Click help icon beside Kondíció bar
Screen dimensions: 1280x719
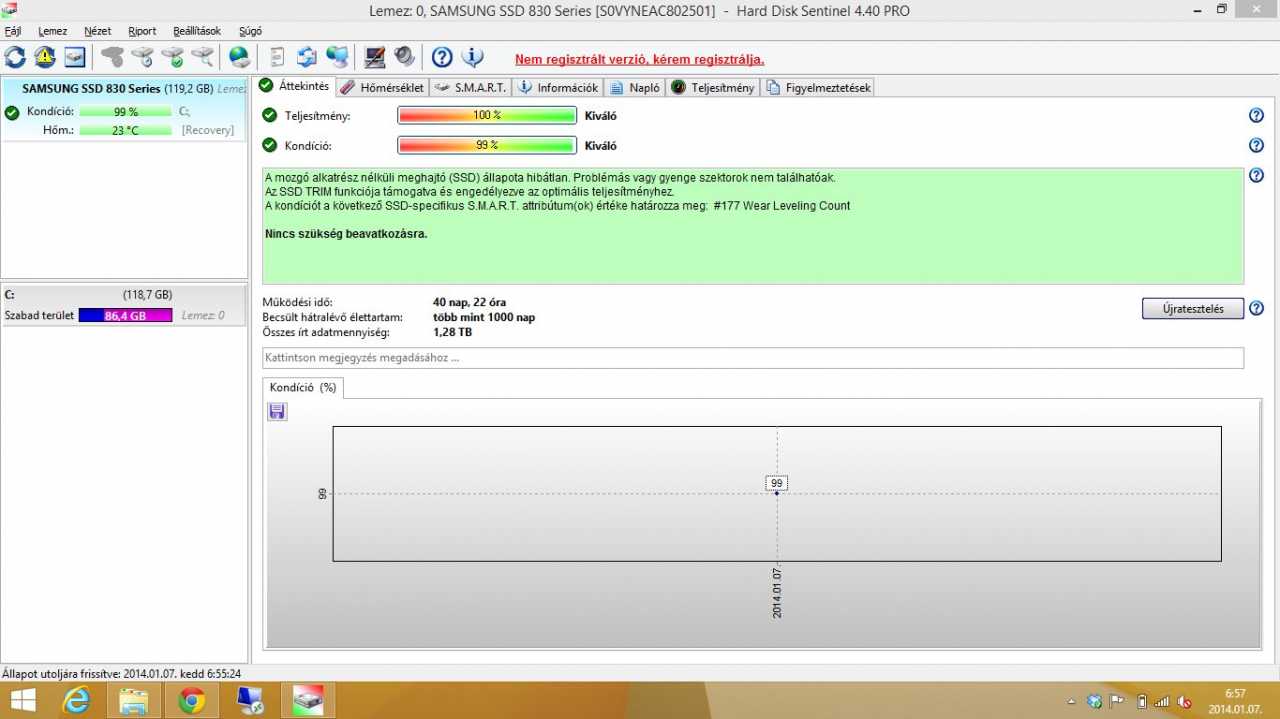(x=1256, y=146)
